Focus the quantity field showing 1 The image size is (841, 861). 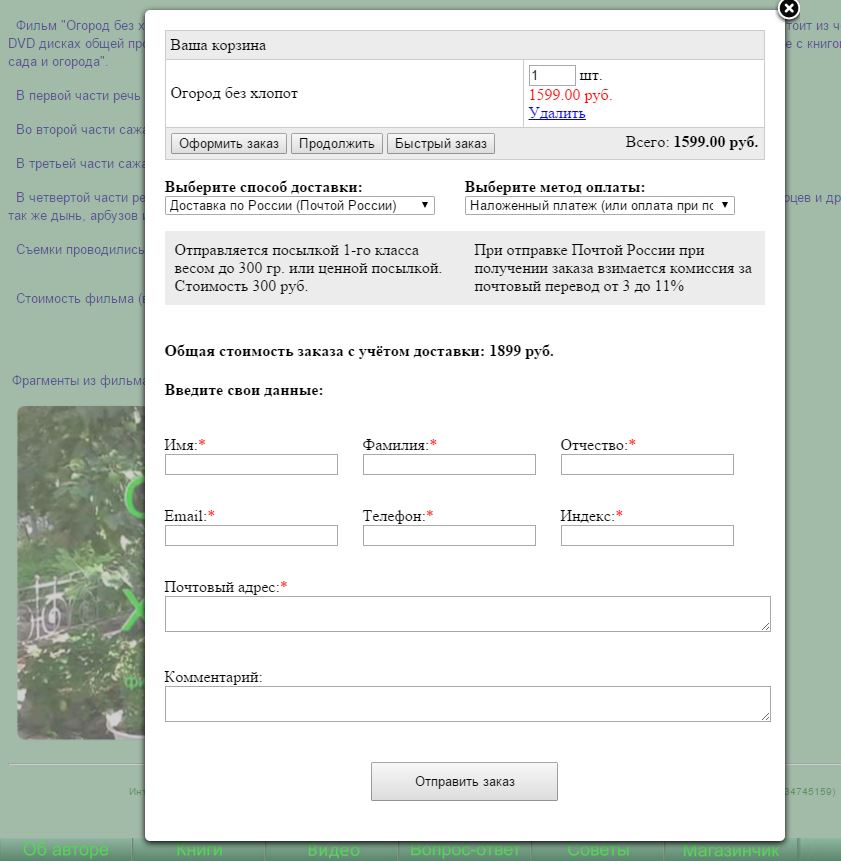(552, 75)
